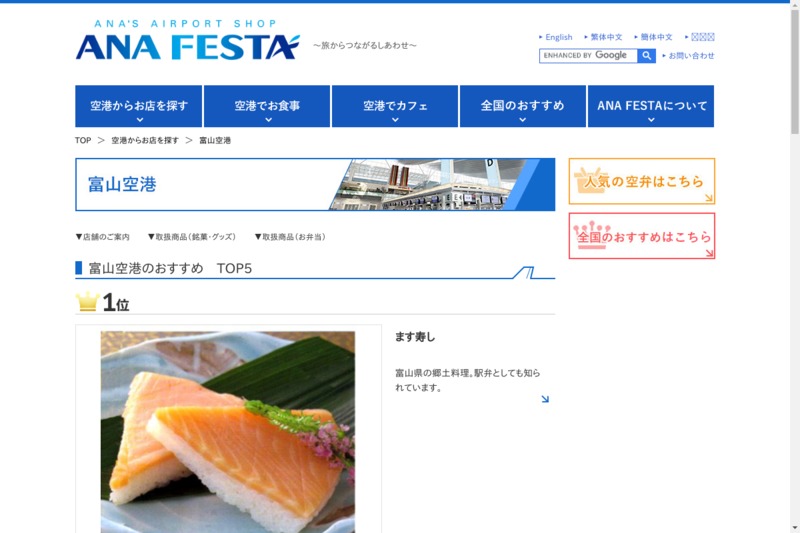Open the 全国のおすすめ navigation menu

(x=522, y=106)
